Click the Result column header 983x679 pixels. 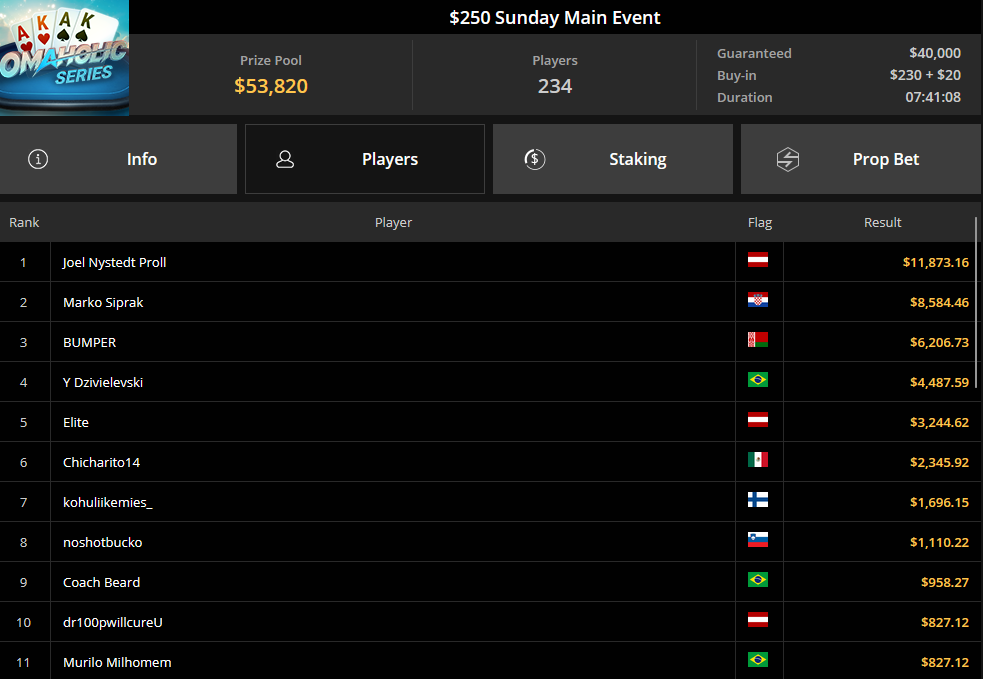[882, 223]
